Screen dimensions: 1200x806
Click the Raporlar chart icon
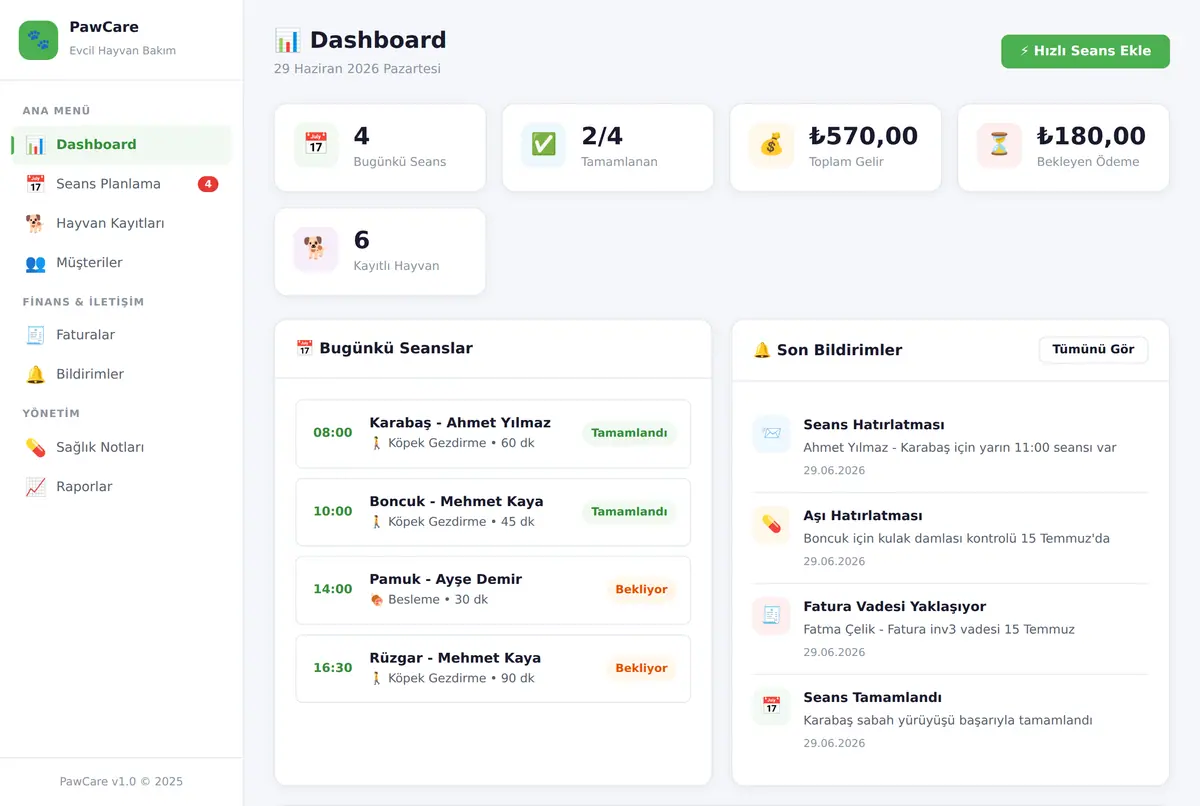[x=36, y=487]
